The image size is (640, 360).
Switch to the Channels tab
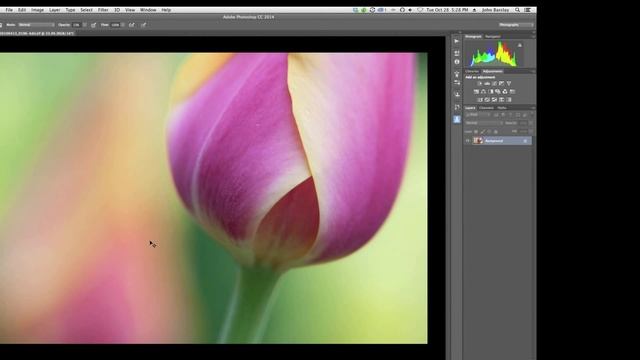[486, 108]
